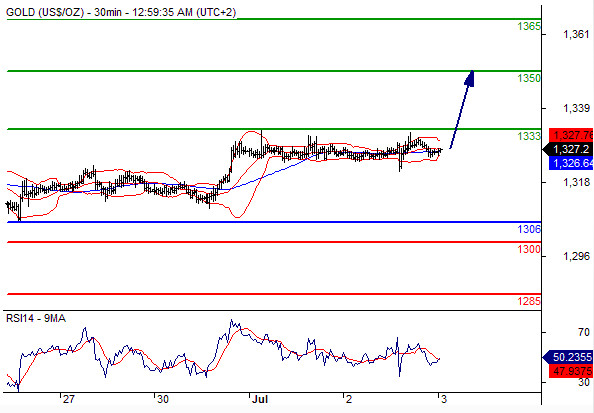Select the 1365 resistance level label

coord(529,26)
